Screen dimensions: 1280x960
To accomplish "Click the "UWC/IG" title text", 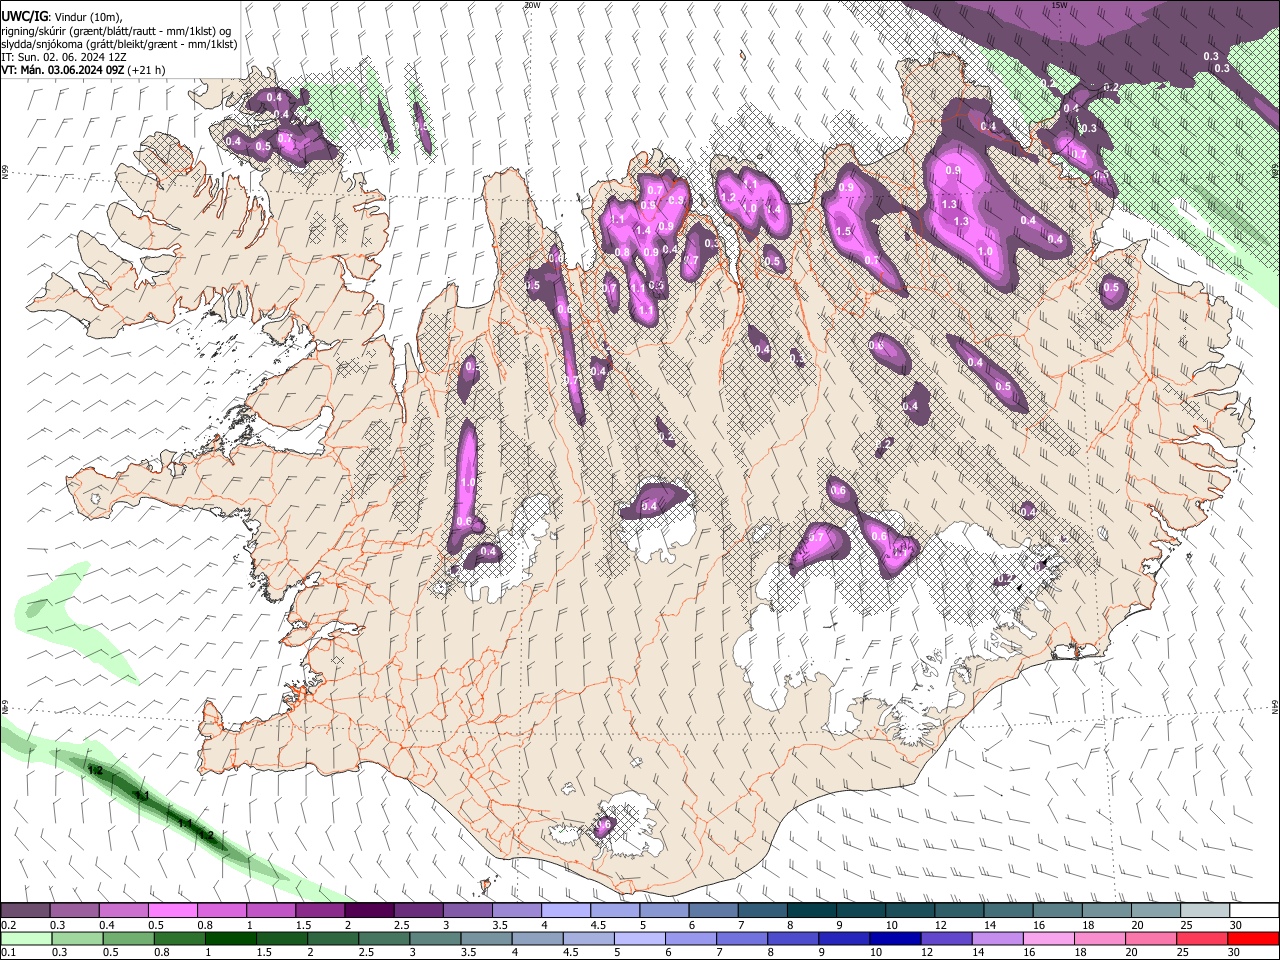I will (24, 17).
